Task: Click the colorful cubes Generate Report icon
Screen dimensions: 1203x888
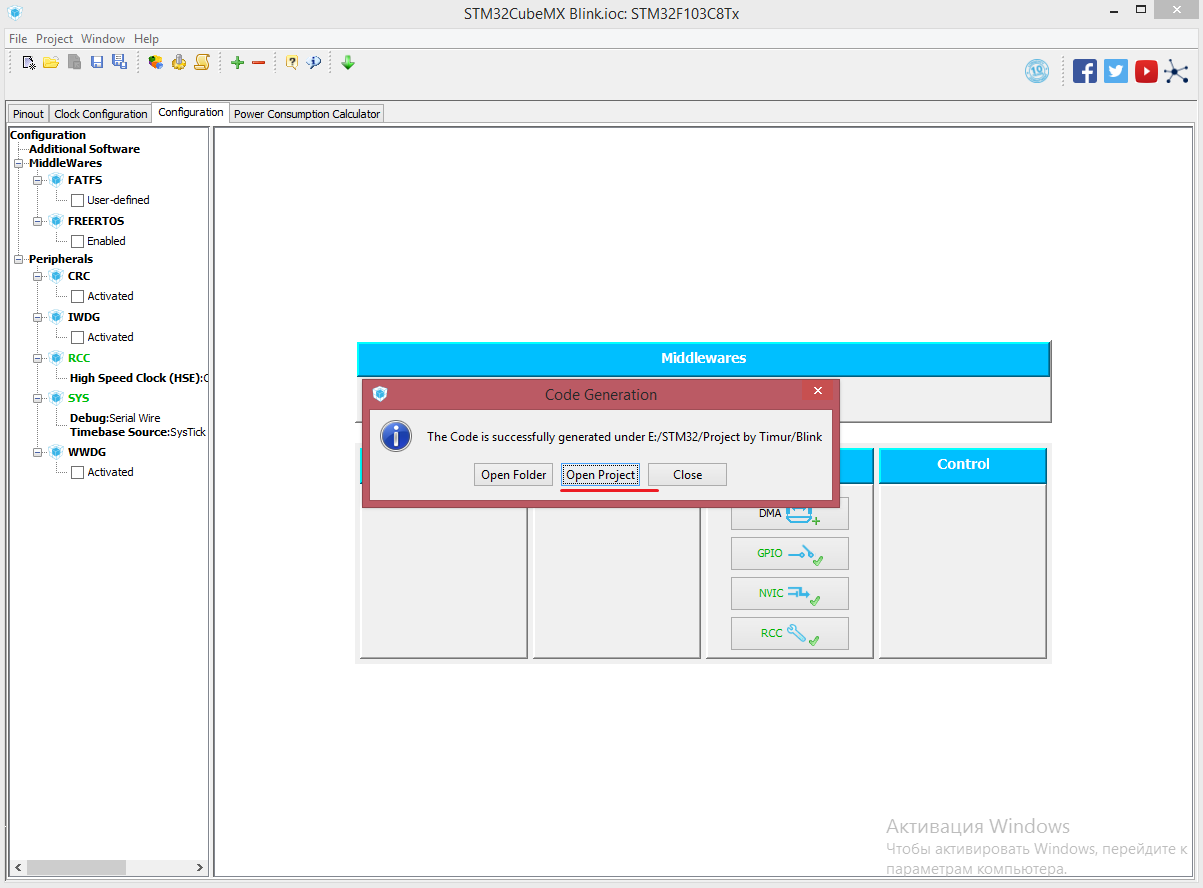Action: coord(156,63)
